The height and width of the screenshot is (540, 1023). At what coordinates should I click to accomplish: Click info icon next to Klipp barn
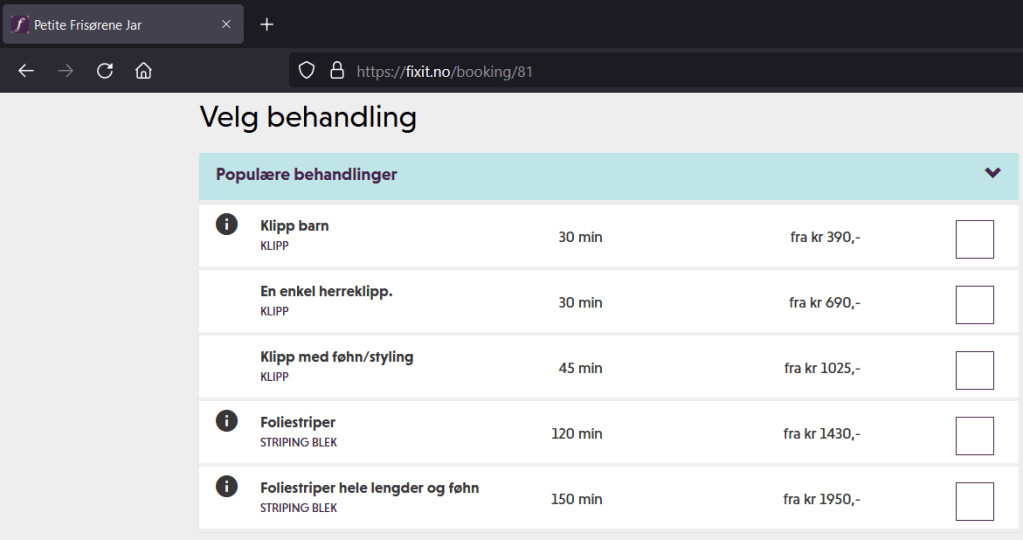click(227, 224)
